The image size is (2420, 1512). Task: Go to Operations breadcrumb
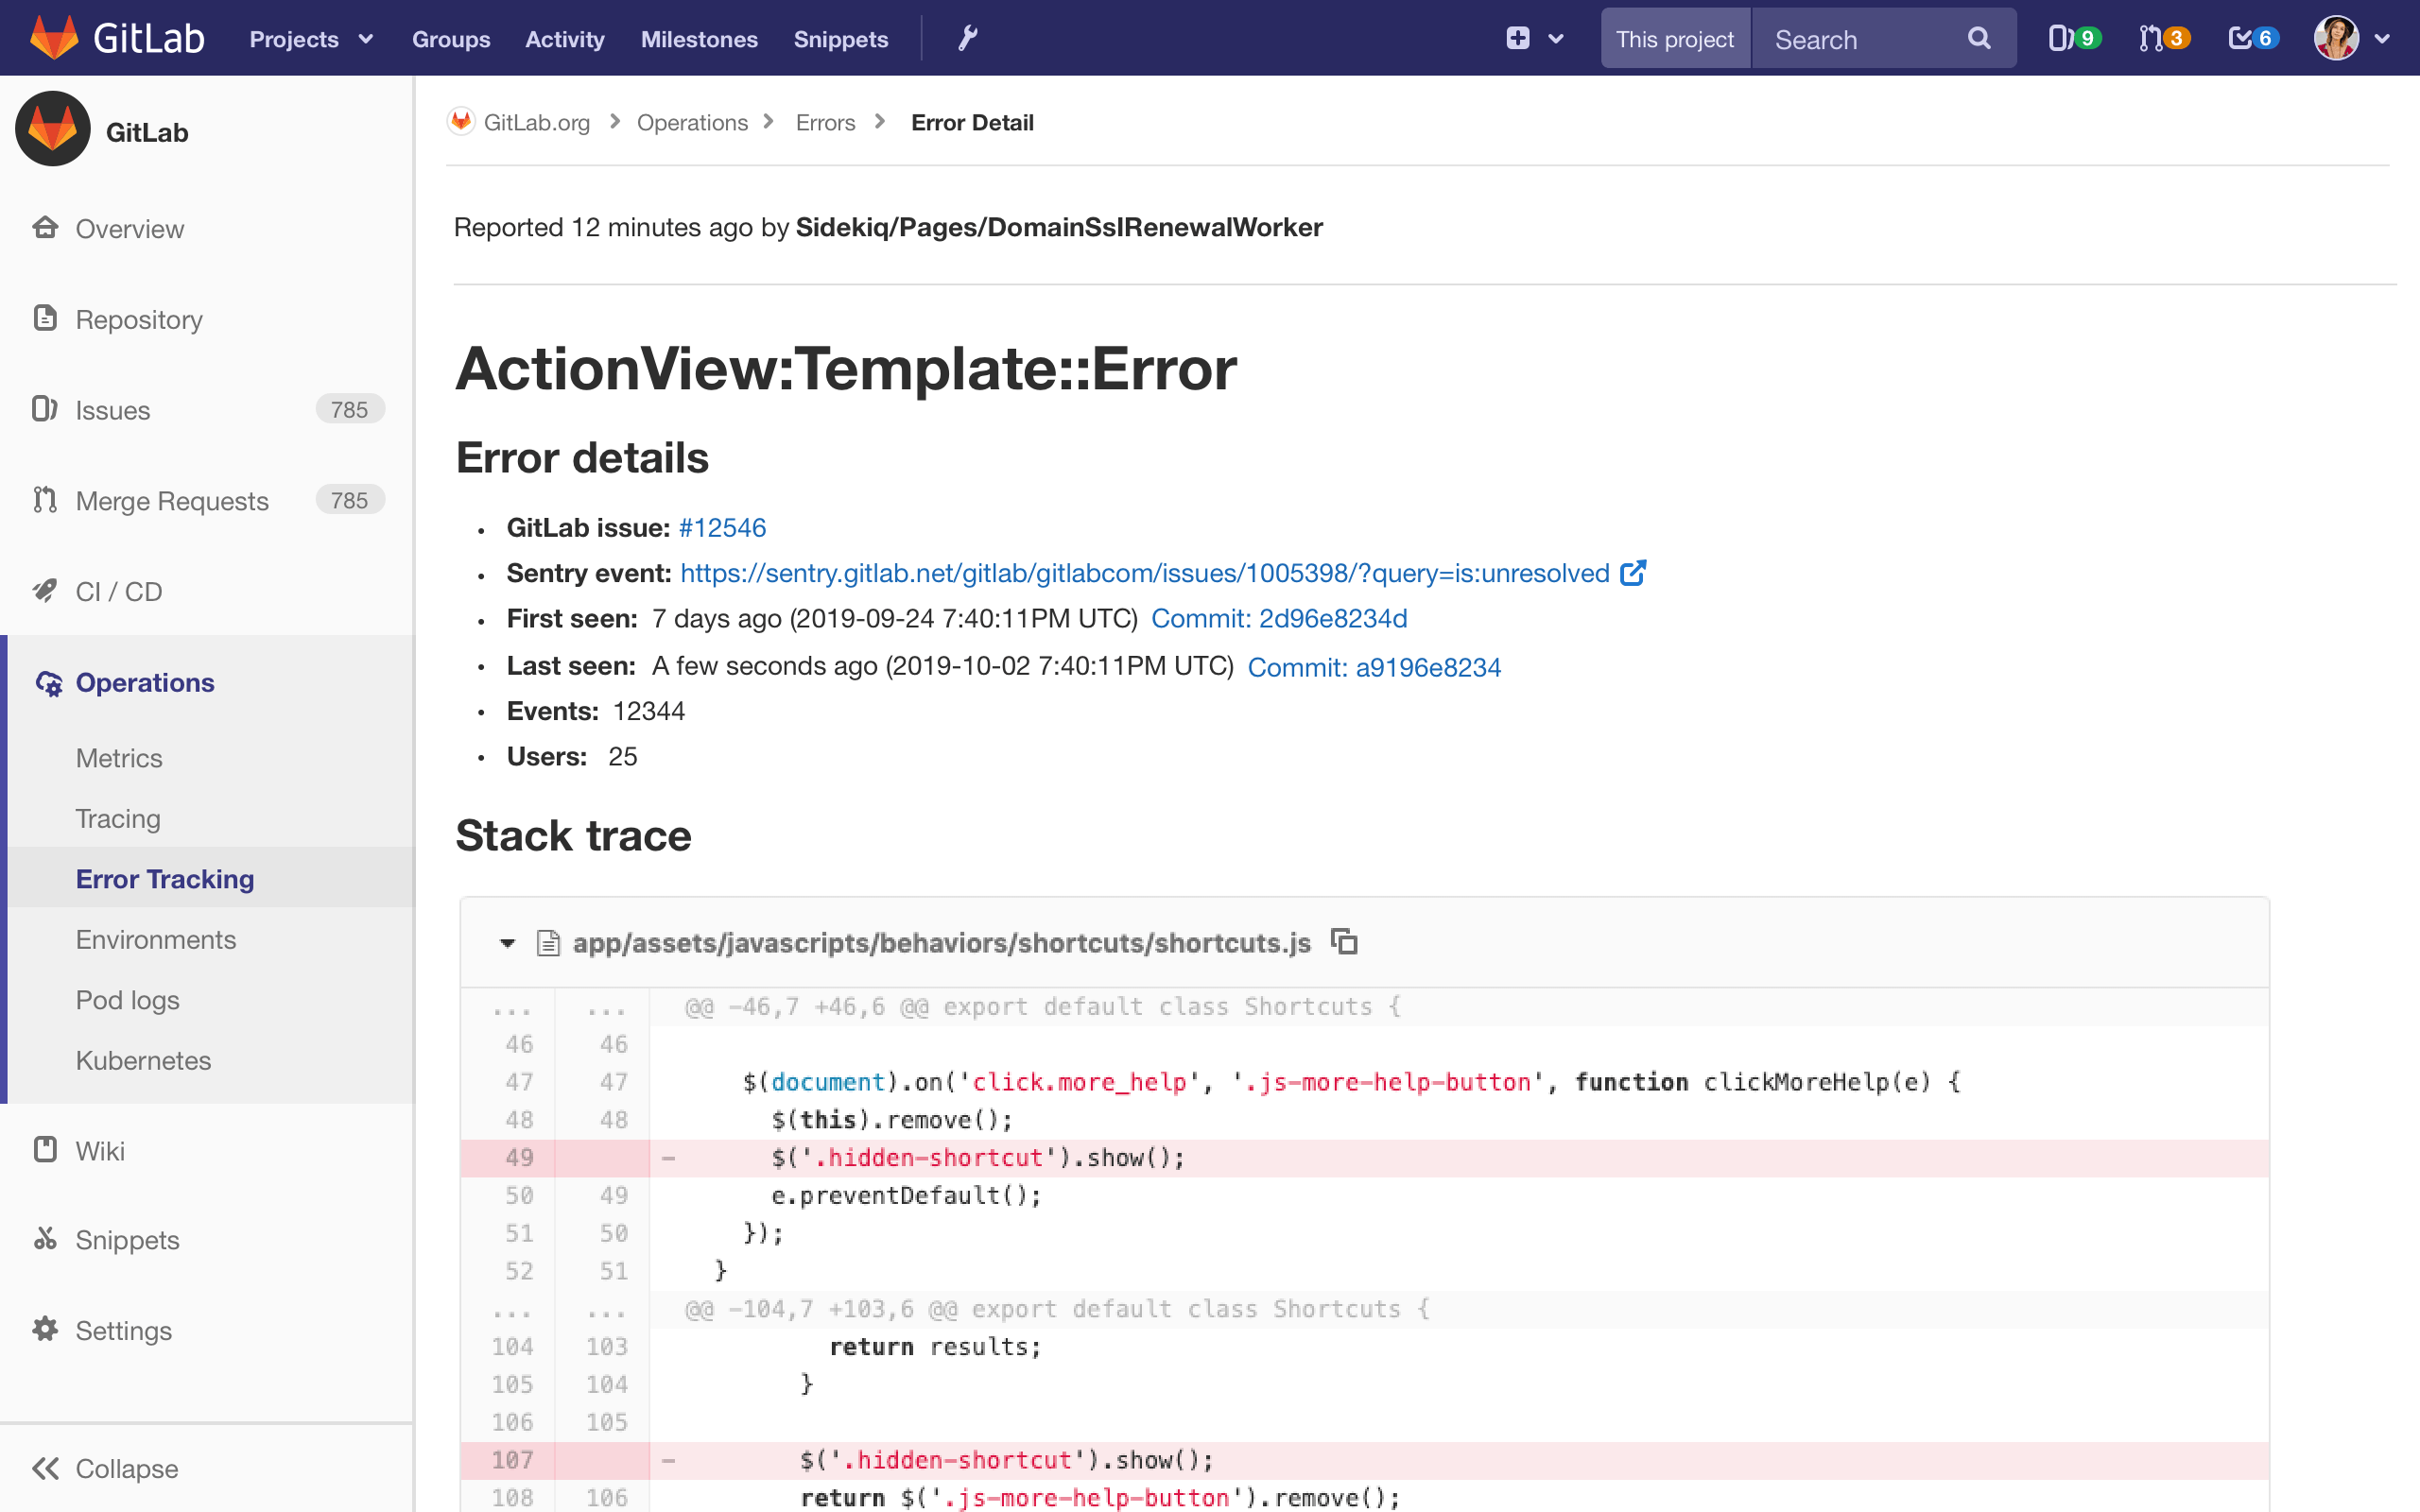(x=692, y=122)
